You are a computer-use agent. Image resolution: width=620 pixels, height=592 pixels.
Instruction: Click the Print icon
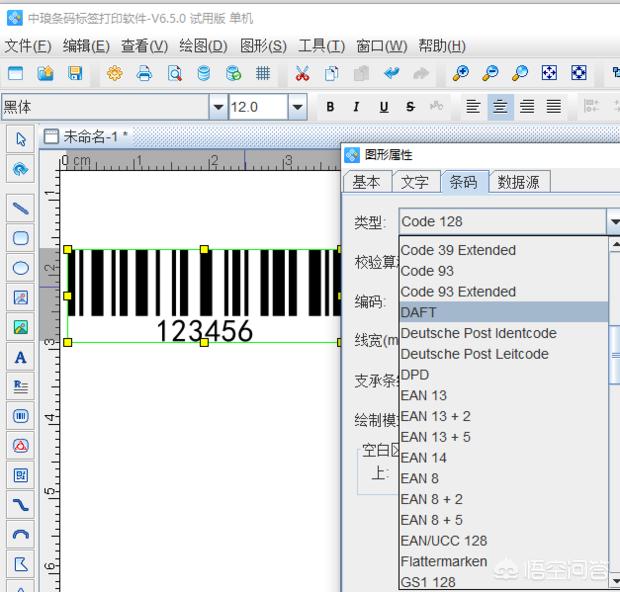pyautogui.click(x=144, y=73)
